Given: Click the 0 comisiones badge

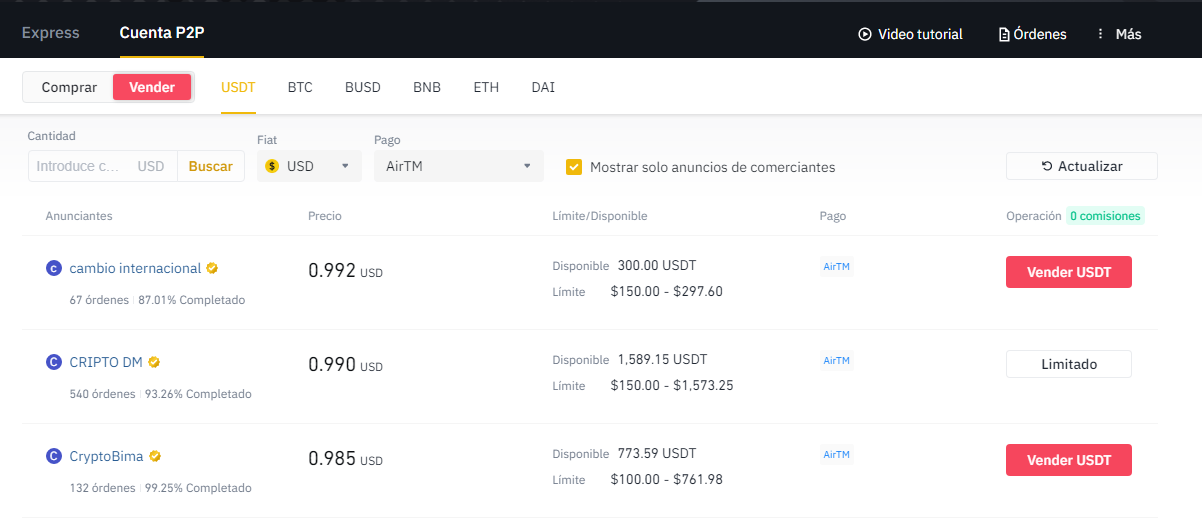Looking at the screenshot, I should 1105,215.
